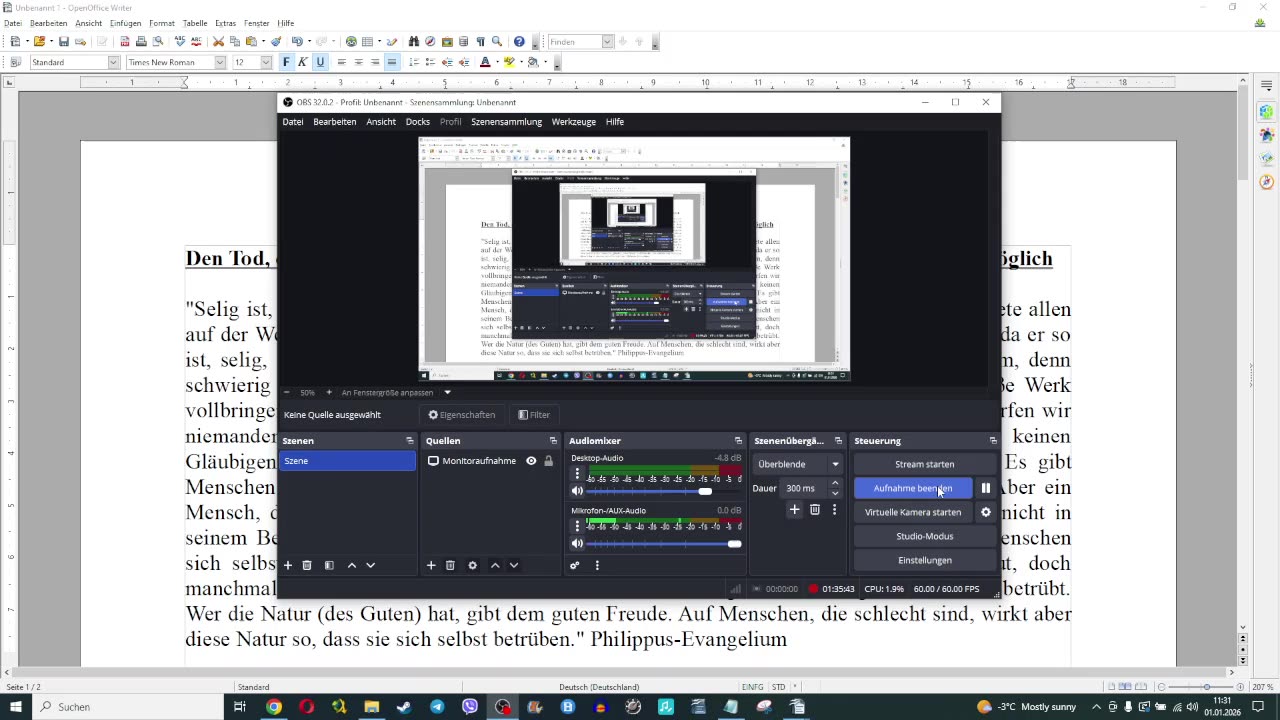Image resolution: width=1280 pixels, height=720 pixels.
Task: Open Desktop-Audio three-dot options menu
Action: (x=577, y=474)
